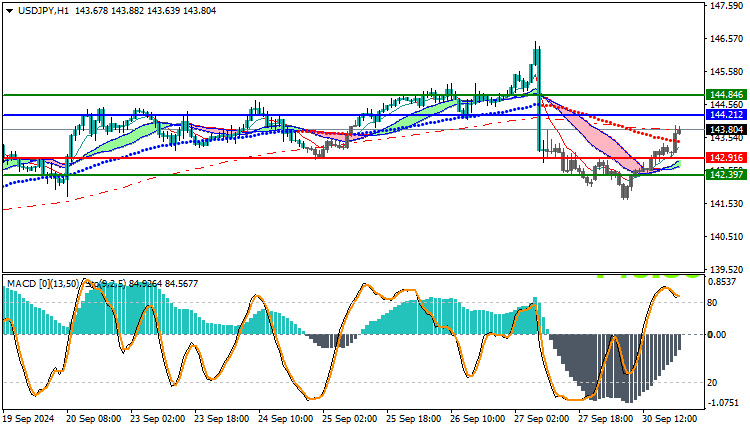Click the 140.510 price scale value
The height and width of the screenshot is (430, 750).
pos(727,237)
